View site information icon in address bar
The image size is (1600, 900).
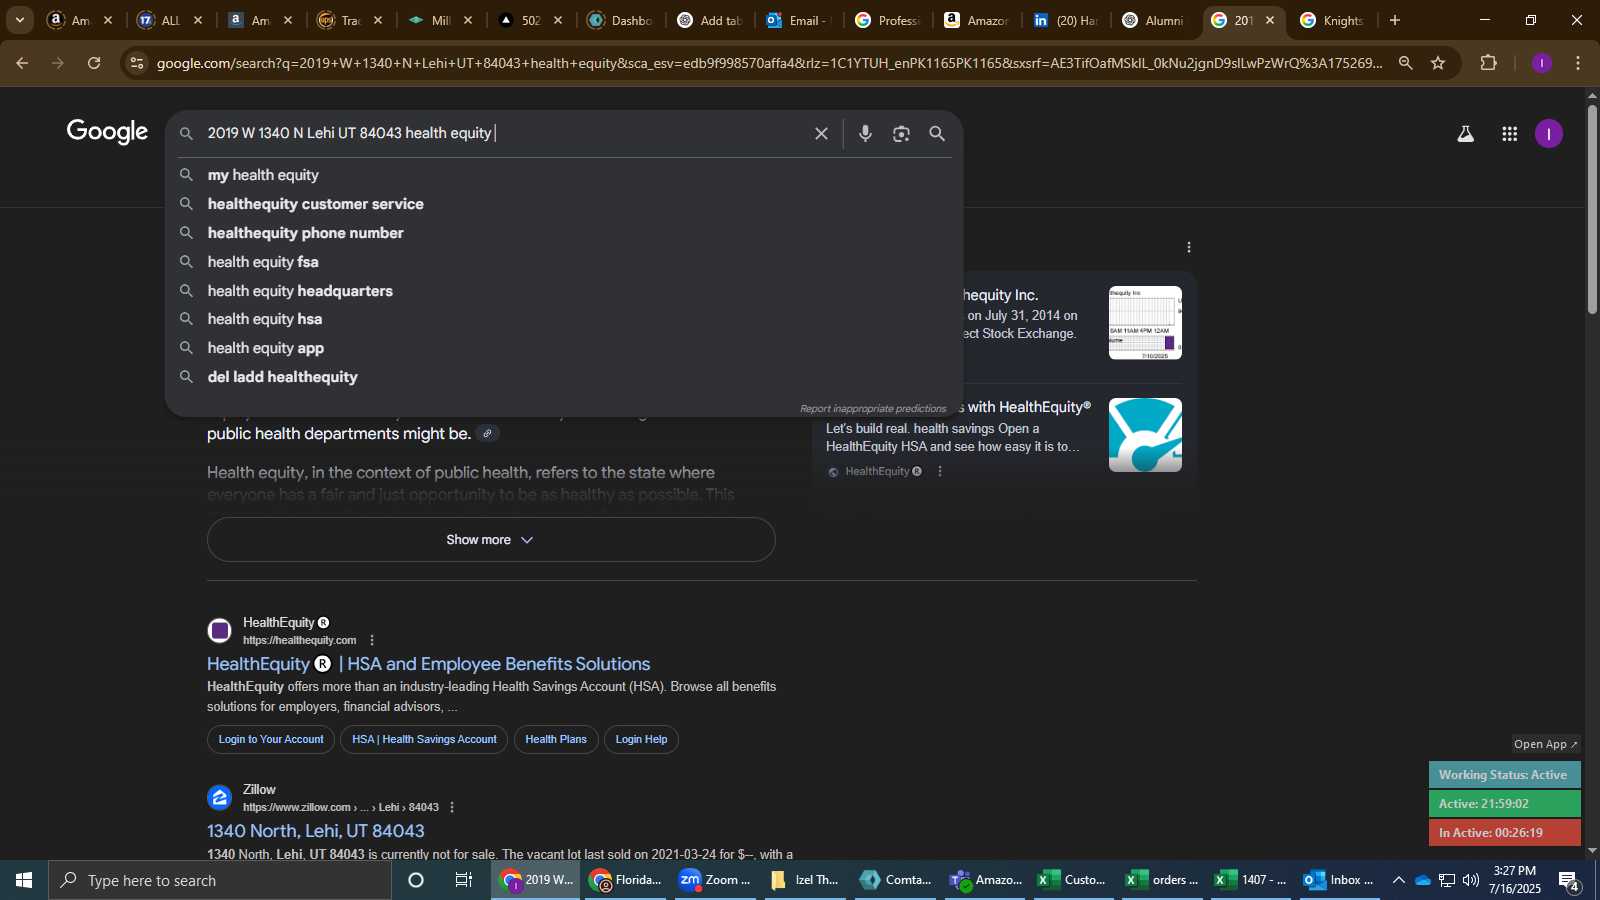point(137,63)
